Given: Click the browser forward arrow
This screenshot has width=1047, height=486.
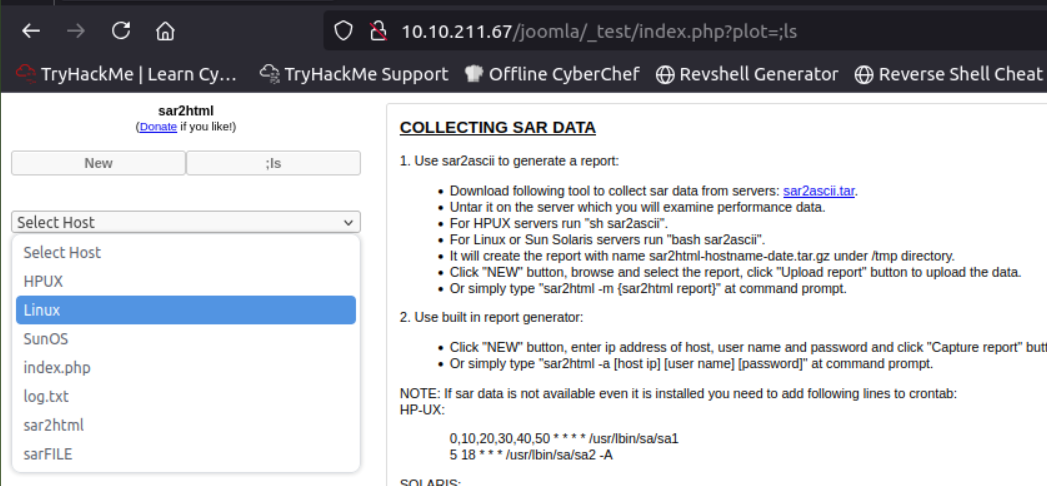Looking at the screenshot, I should pyautogui.click(x=76, y=31).
